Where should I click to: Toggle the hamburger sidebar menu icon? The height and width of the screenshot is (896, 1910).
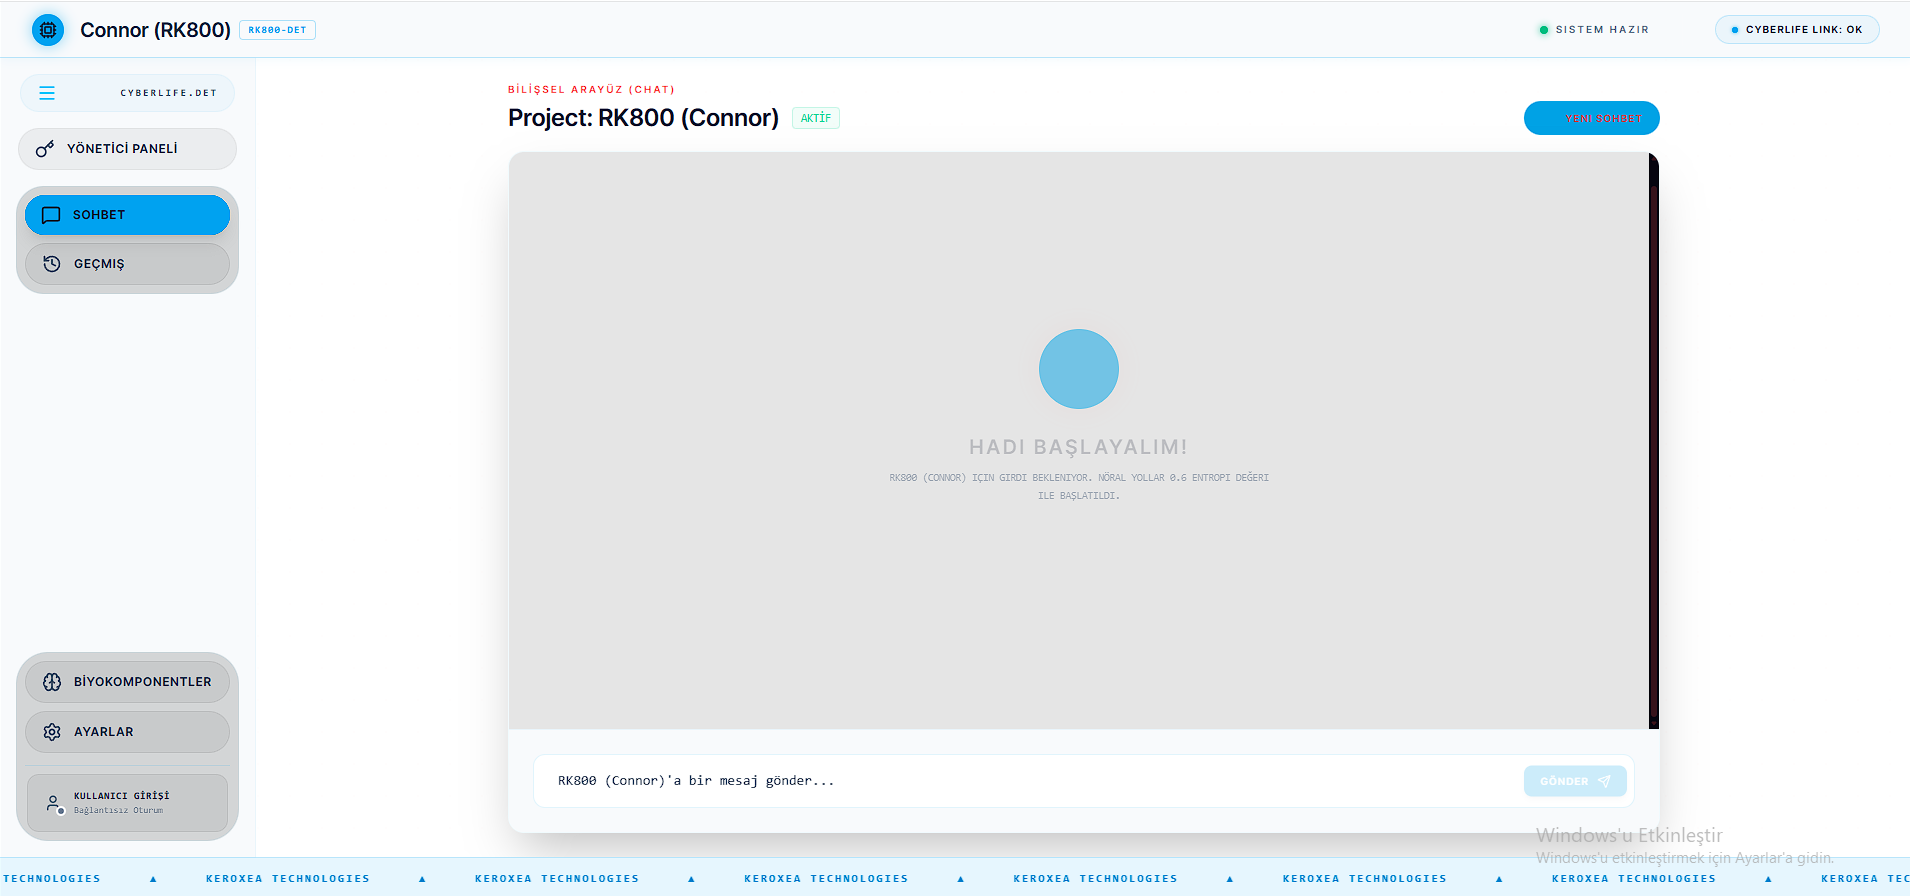tap(47, 93)
